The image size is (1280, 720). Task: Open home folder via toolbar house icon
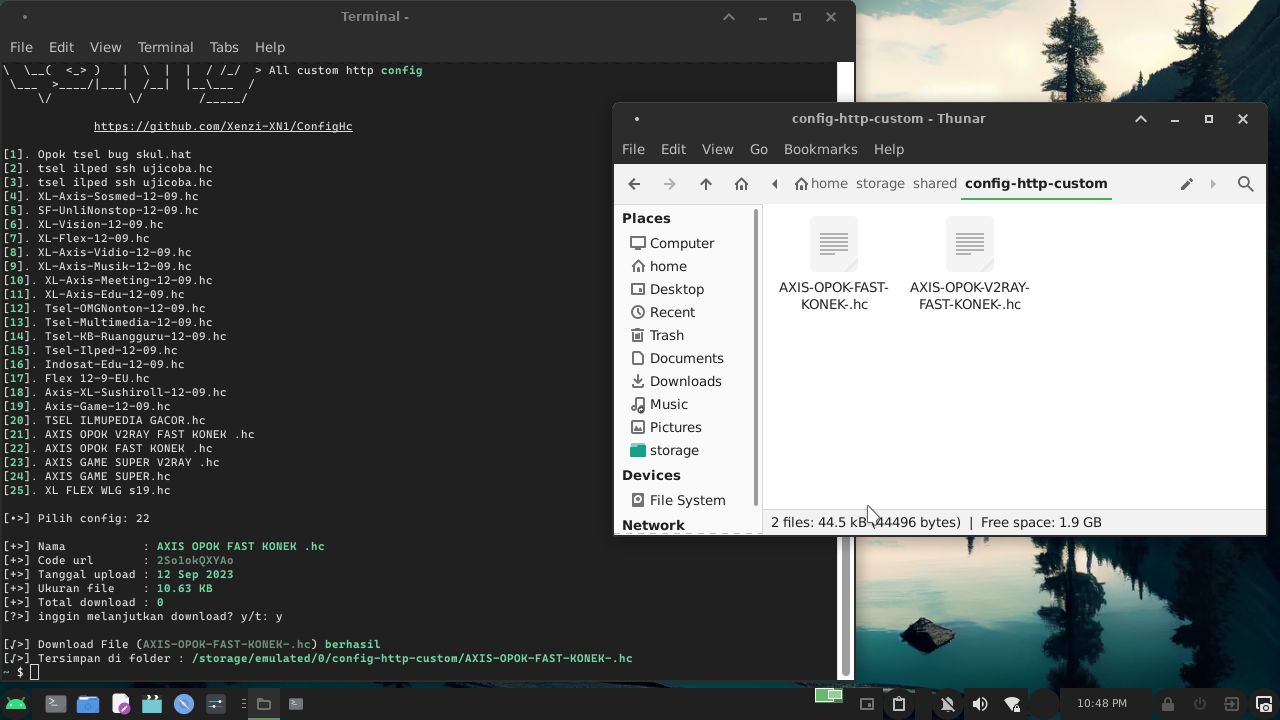741,184
